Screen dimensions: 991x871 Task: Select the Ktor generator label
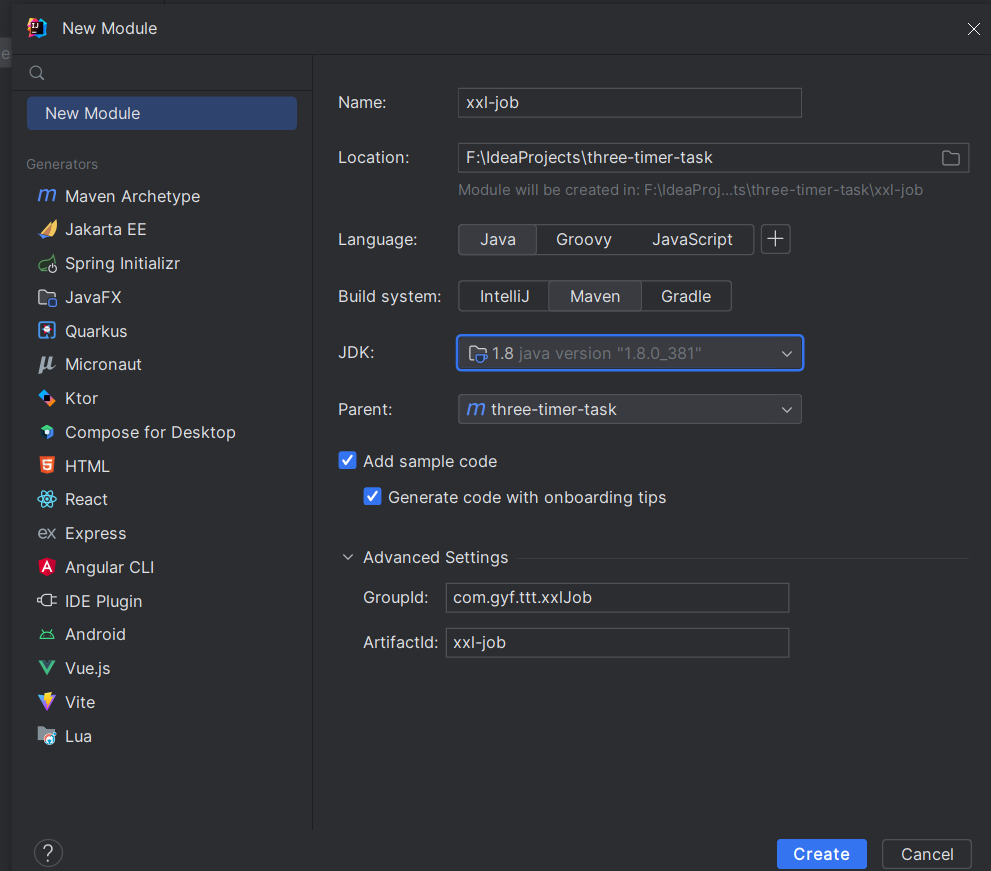coord(82,398)
